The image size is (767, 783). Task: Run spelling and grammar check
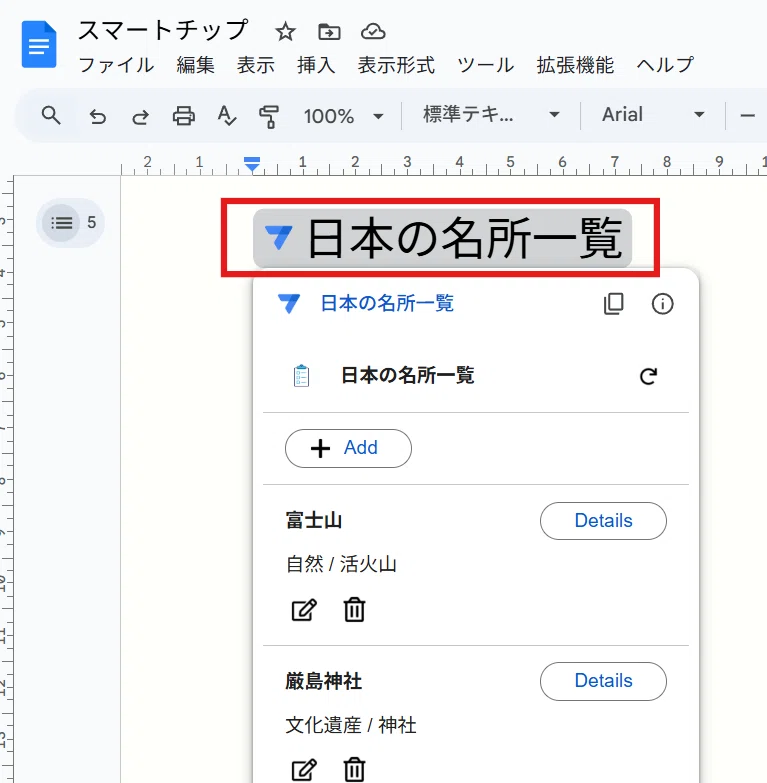pyautogui.click(x=227, y=116)
